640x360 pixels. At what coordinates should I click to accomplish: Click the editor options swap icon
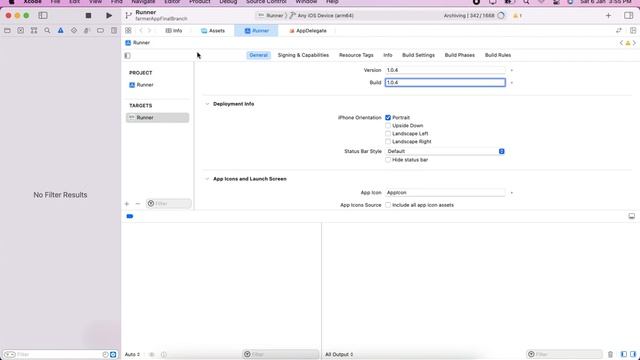point(619,31)
